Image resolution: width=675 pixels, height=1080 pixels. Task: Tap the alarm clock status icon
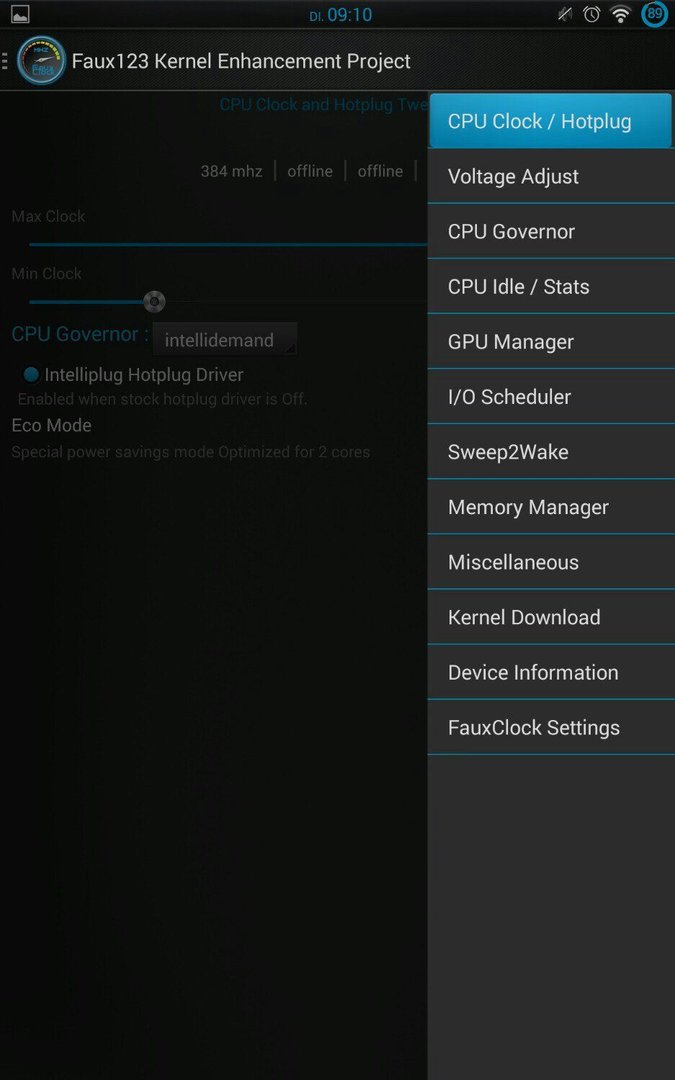(x=592, y=14)
